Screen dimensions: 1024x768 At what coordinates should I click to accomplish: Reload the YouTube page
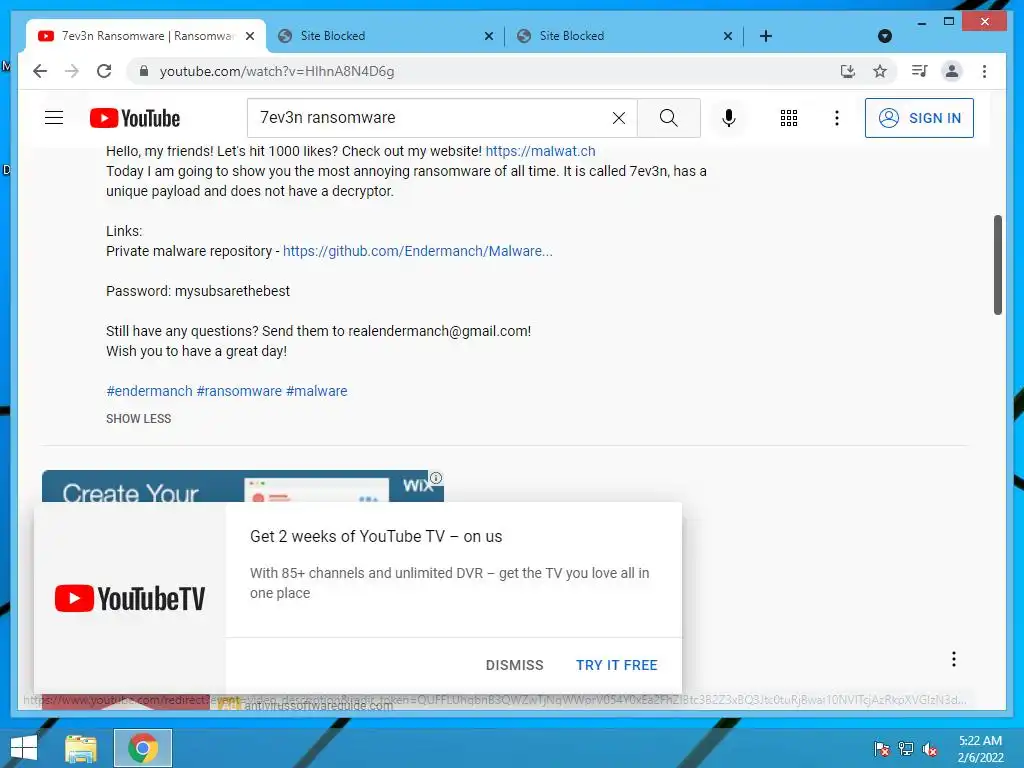point(104,71)
